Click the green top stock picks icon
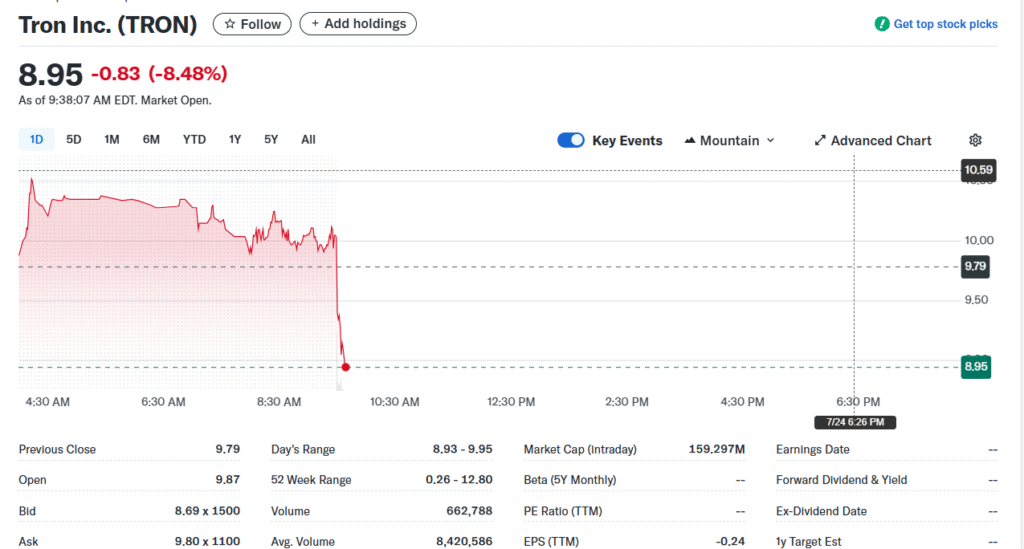The width and height of the screenshot is (1024, 549). tap(881, 24)
